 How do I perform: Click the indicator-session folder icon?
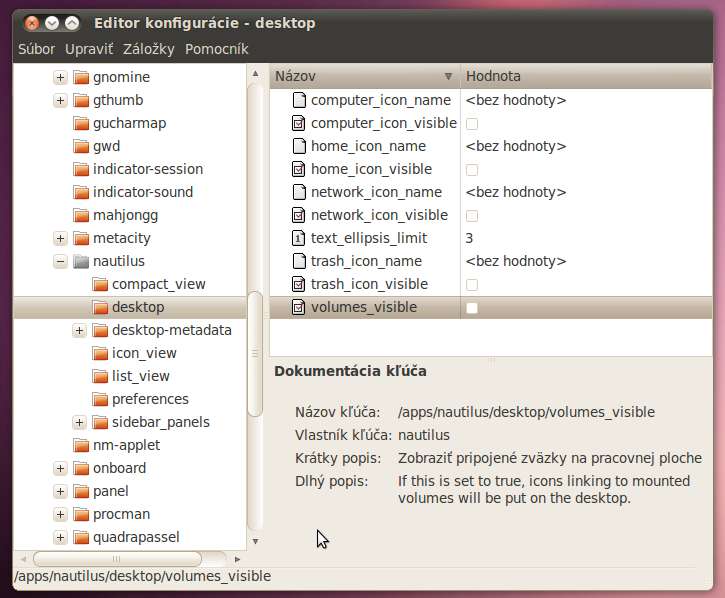81,169
